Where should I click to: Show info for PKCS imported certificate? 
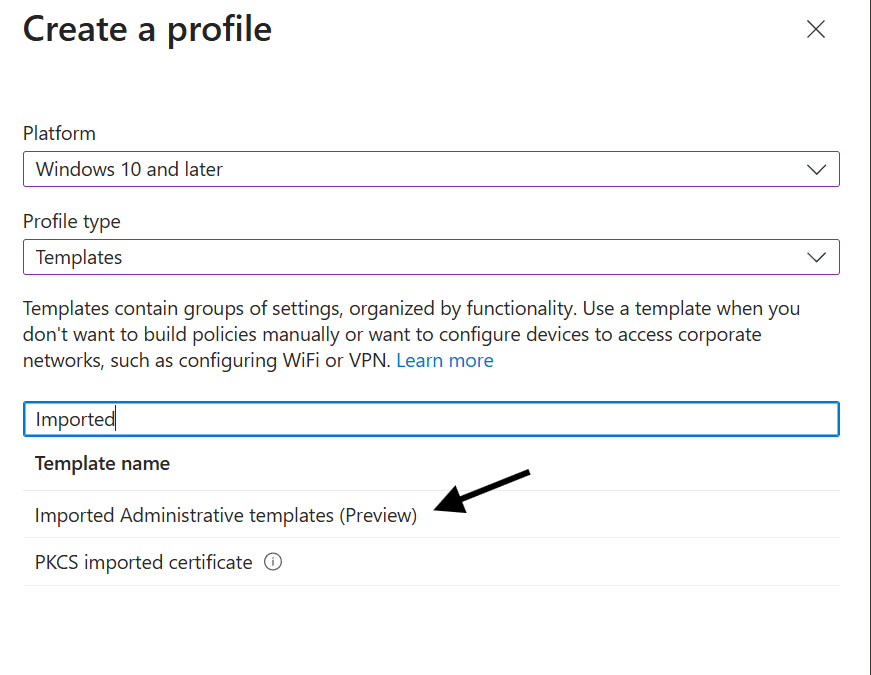click(273, 562)
